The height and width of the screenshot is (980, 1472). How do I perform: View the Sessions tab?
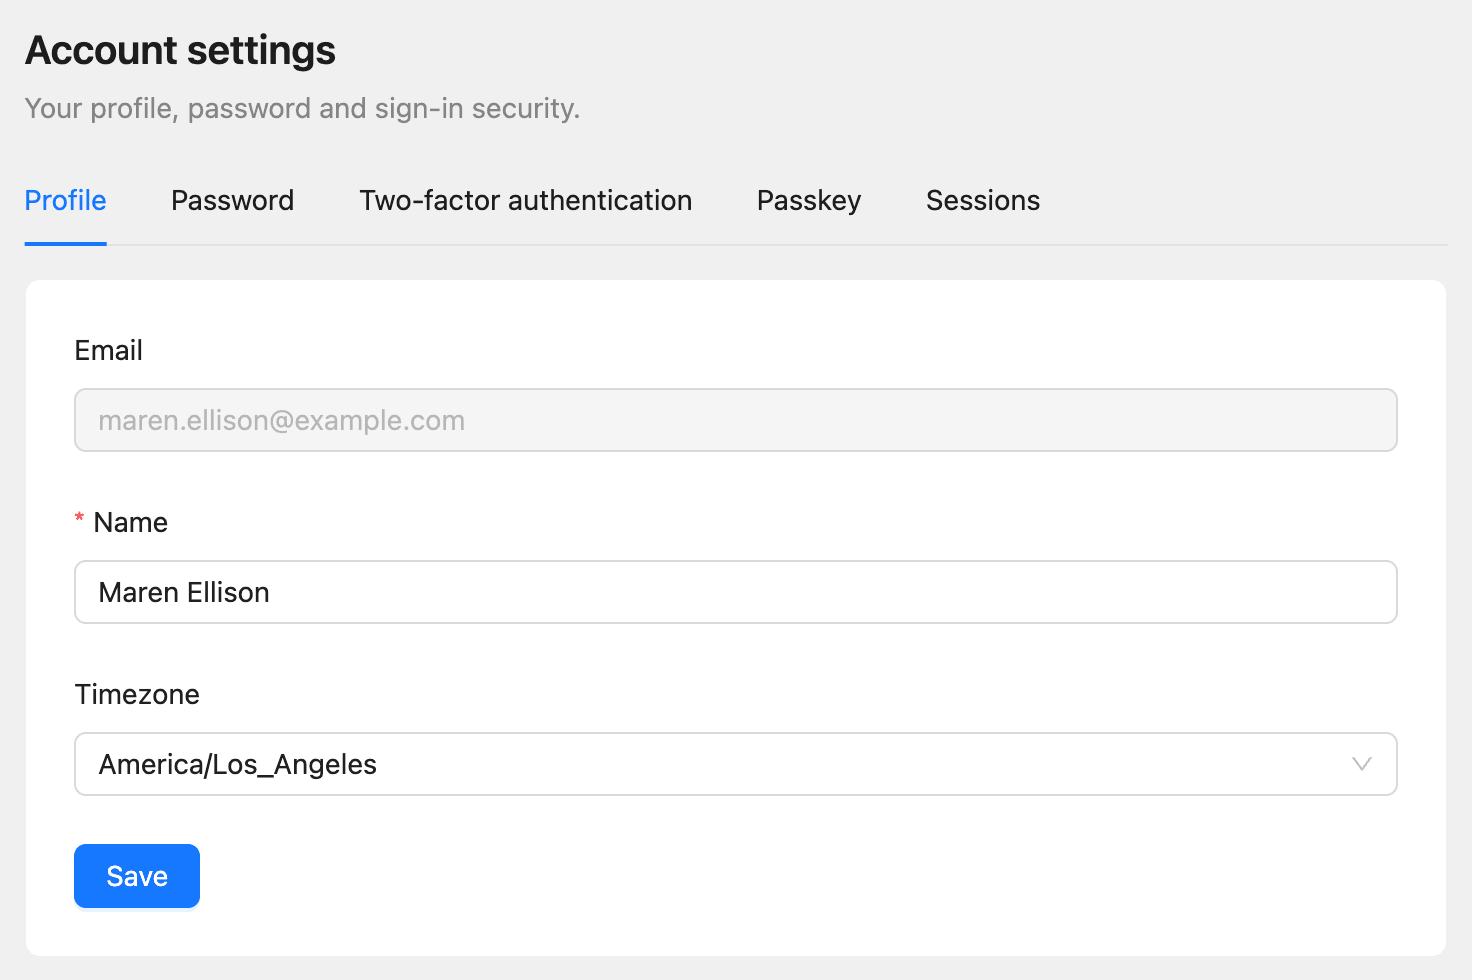pyautogui.click(x=983, y=201)
